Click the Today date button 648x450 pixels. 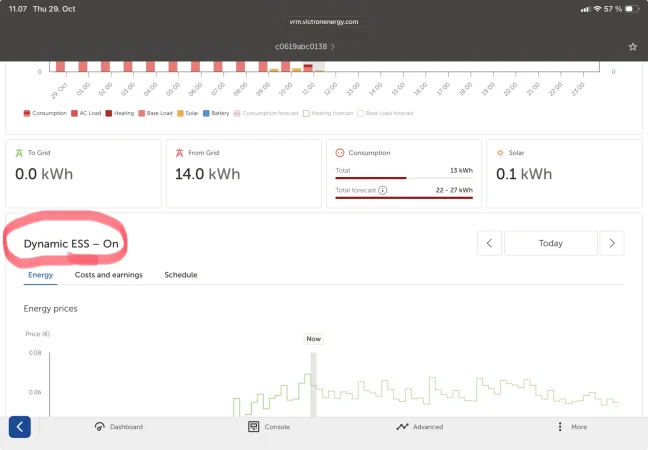click(x=551, y=243)
